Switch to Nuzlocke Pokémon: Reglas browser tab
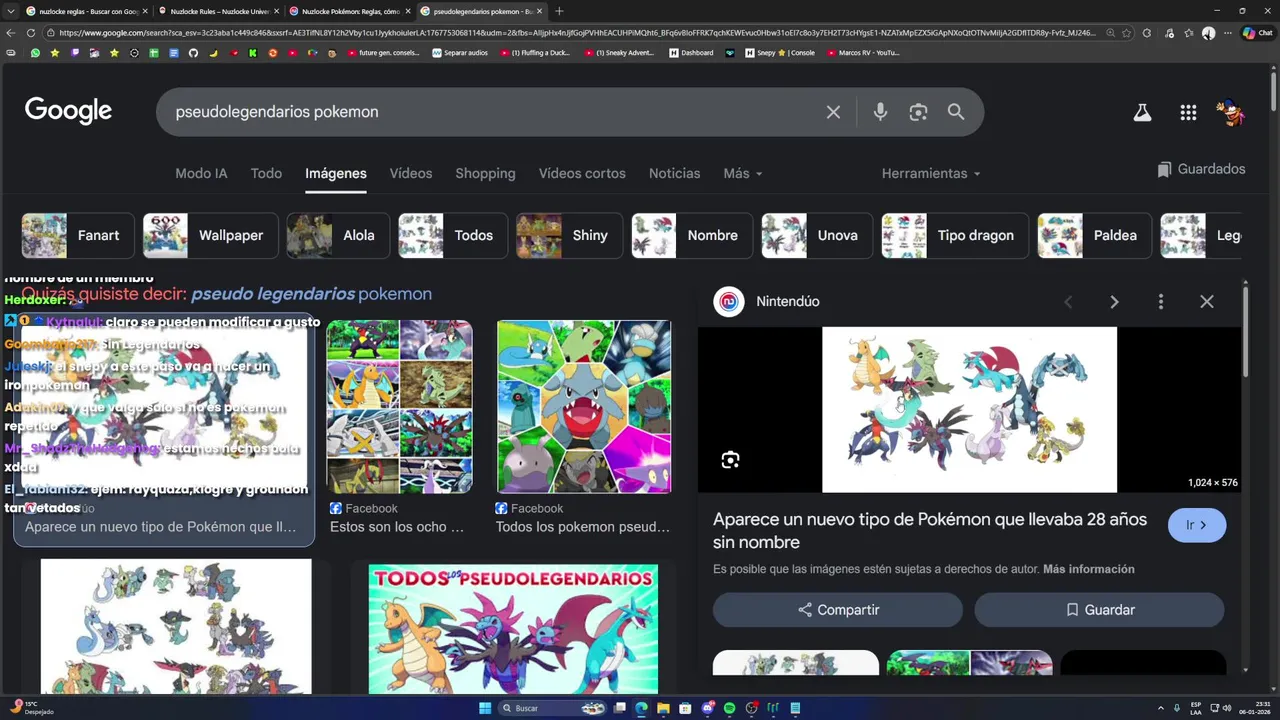The width and height of the screenshot is (1280, 720). 348,11
